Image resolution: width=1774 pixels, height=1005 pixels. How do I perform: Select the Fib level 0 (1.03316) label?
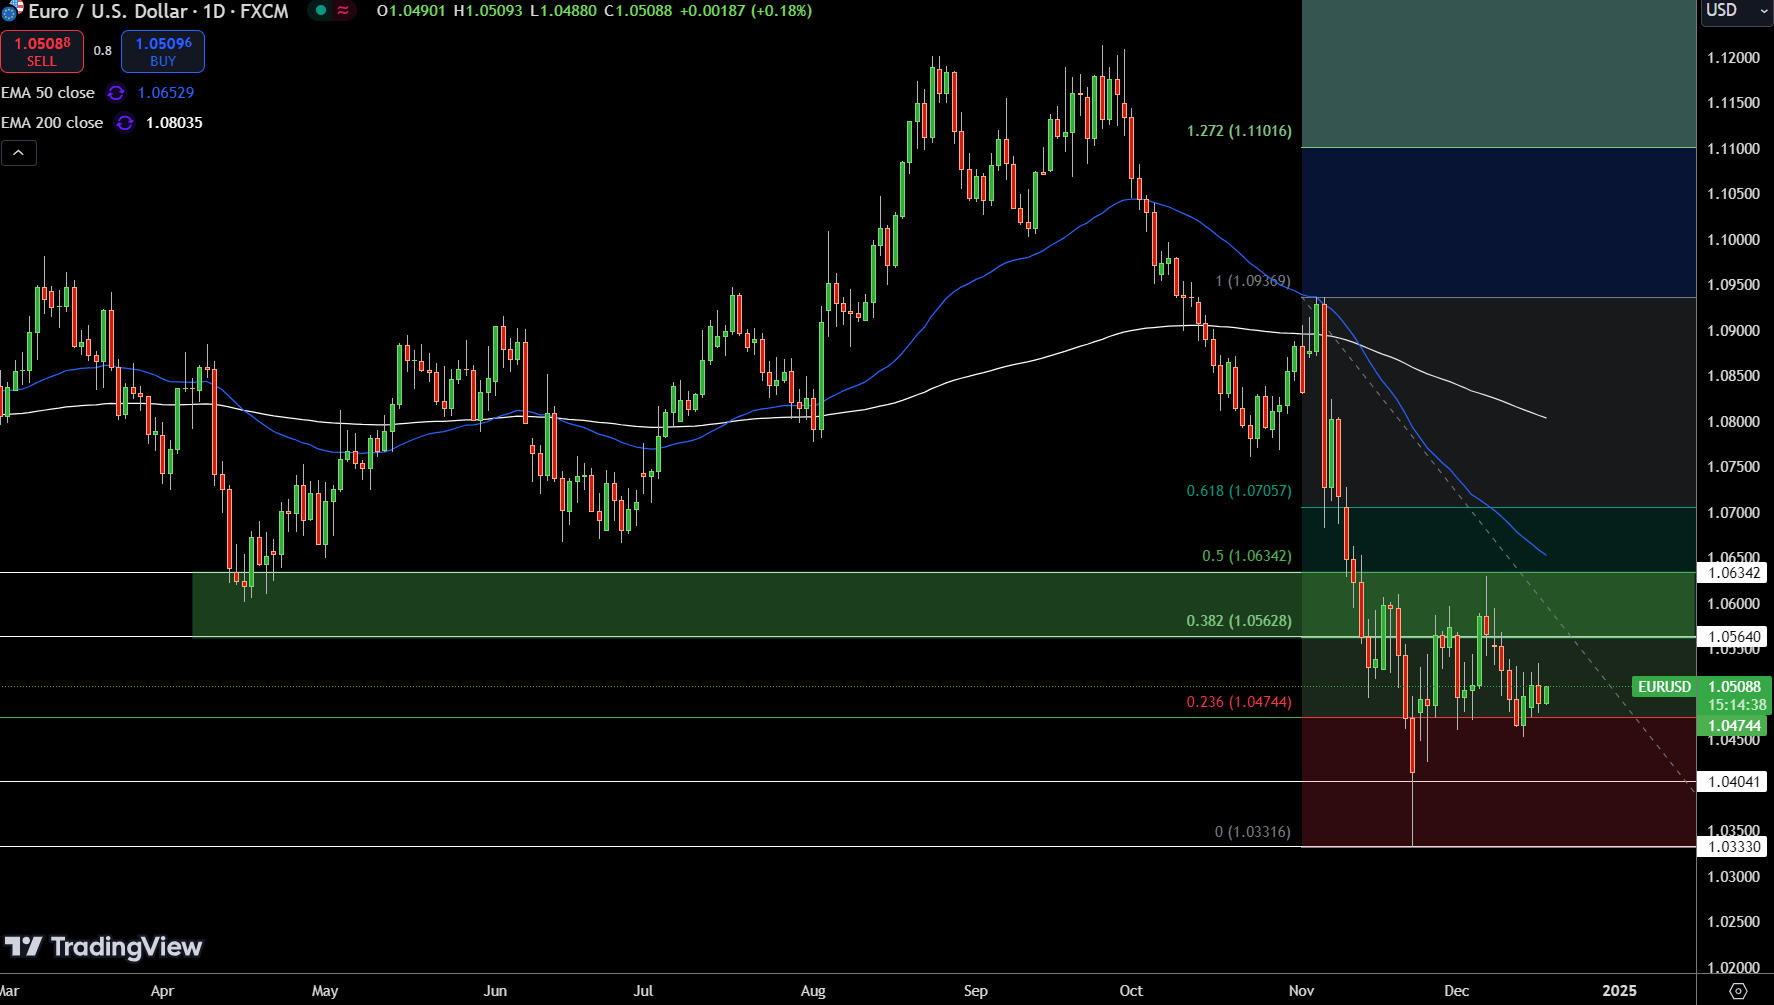tap(1253, 832)
